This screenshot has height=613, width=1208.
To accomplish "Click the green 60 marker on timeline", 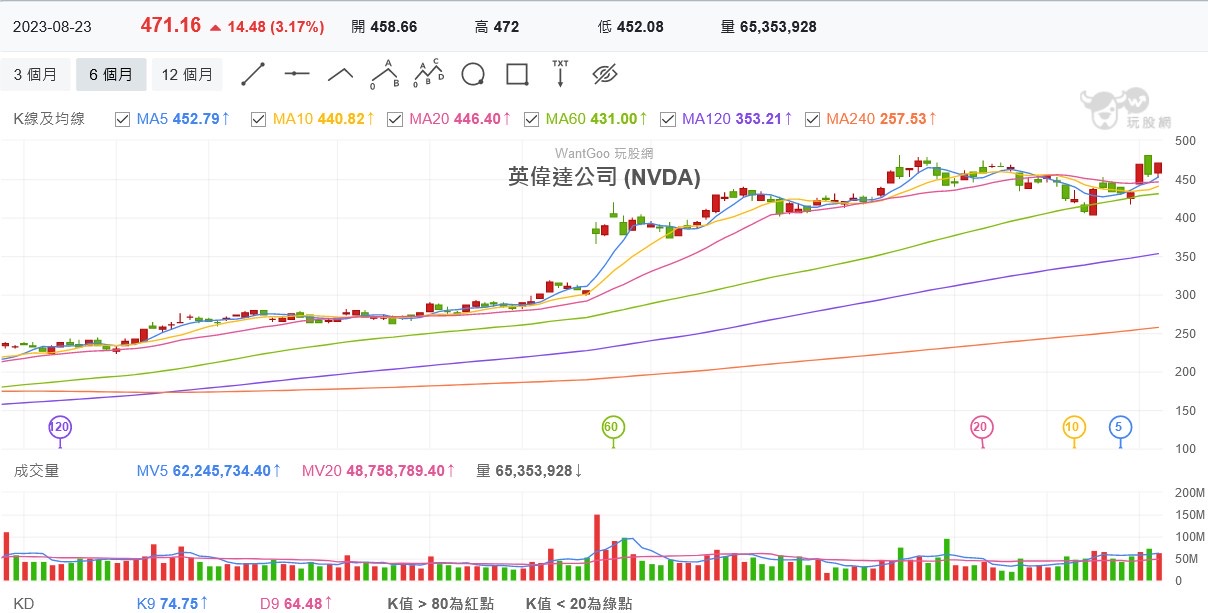I will pyautogui.click(x=613, y=427).
